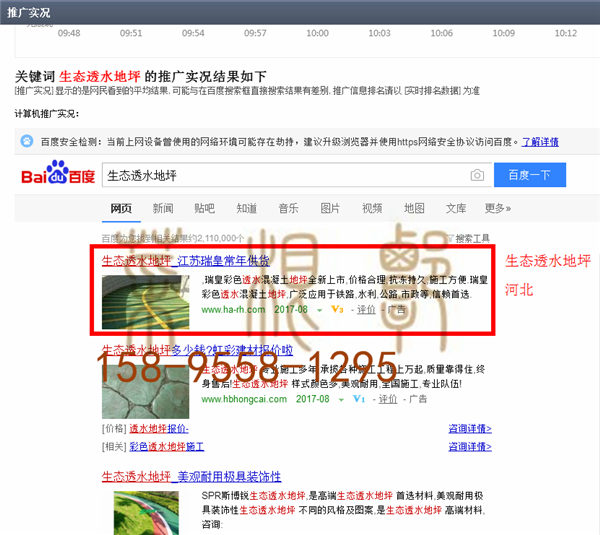600x535 pixels.
Task: Switch to the 新闻 tab
Action: (163, 208)
